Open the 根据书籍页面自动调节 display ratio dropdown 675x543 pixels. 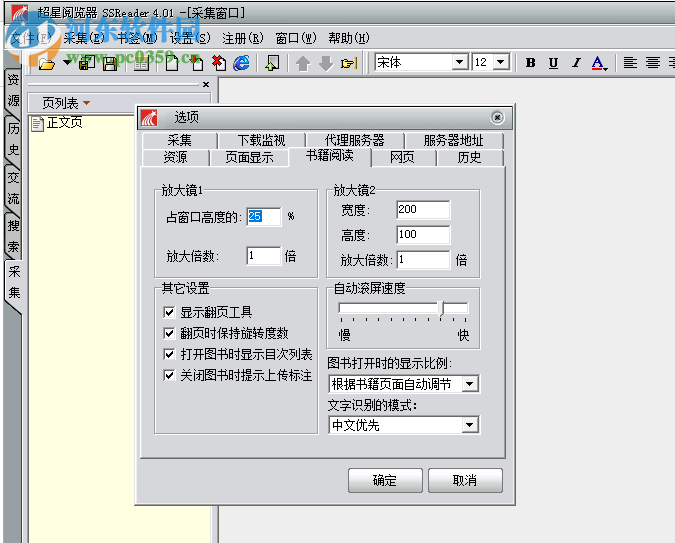click(x=470, y=384)
